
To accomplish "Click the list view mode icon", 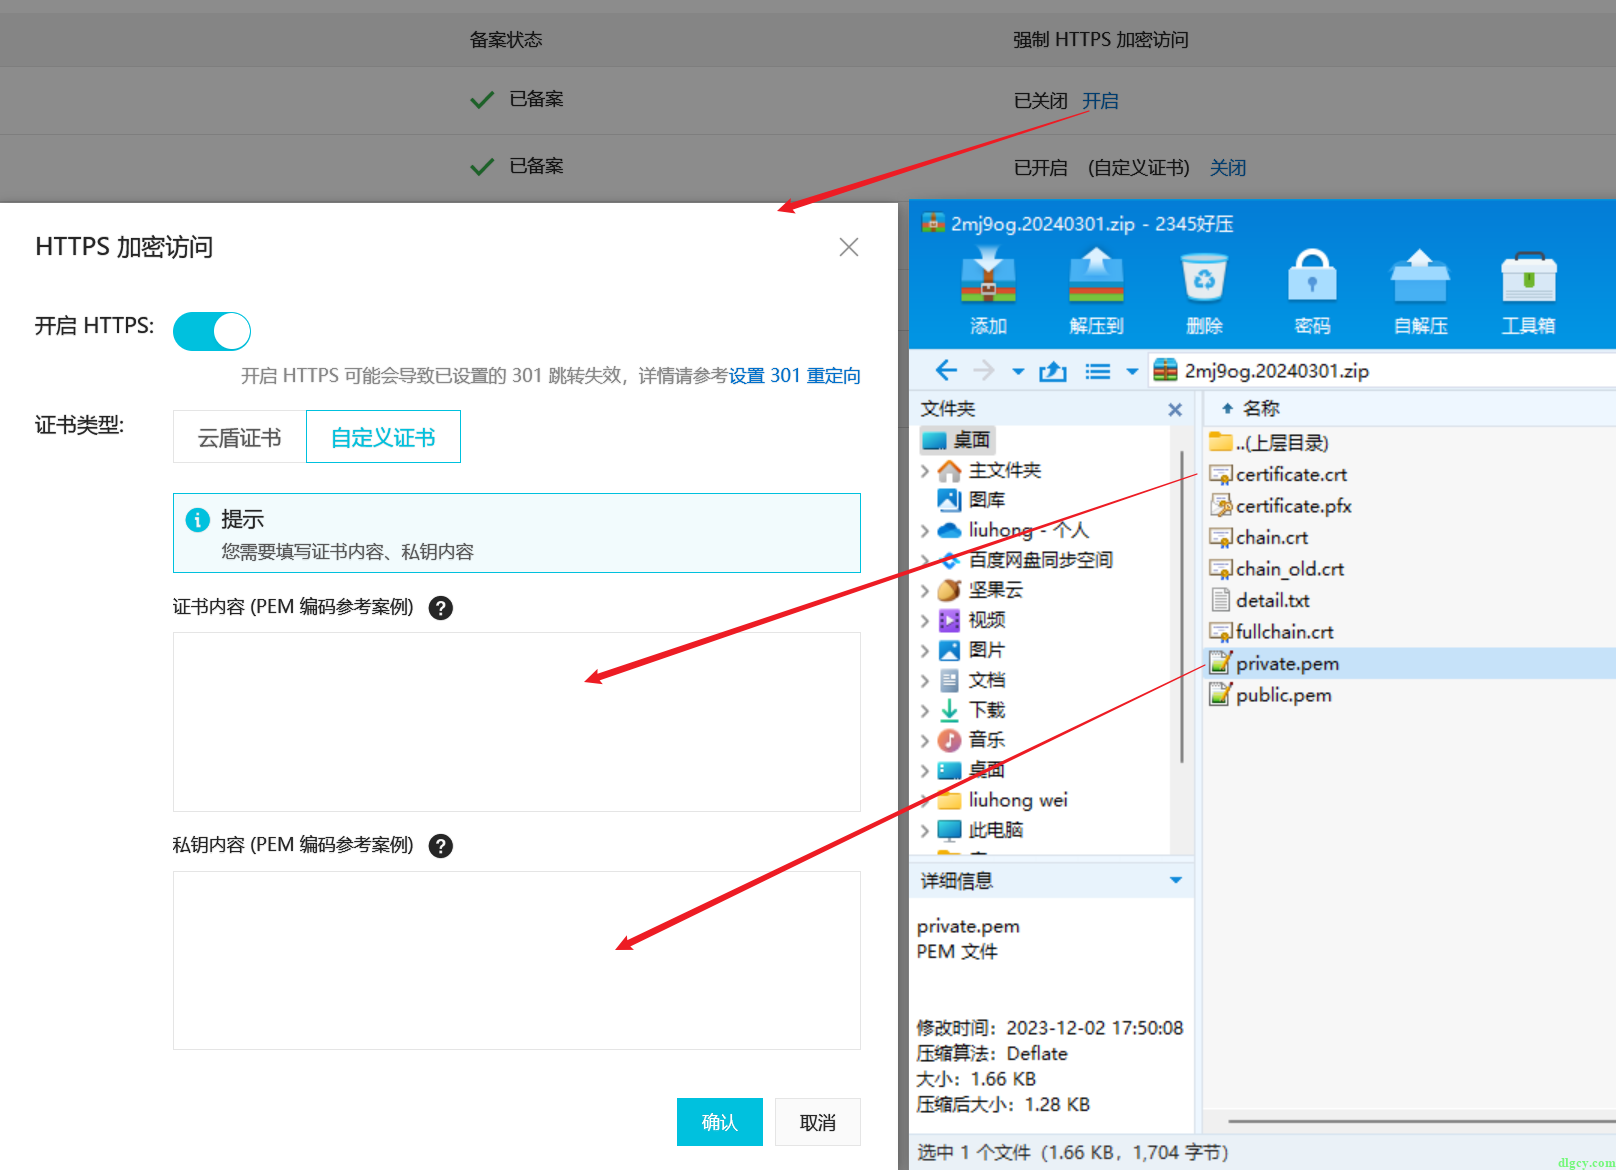I will (x=1098, y=372).
